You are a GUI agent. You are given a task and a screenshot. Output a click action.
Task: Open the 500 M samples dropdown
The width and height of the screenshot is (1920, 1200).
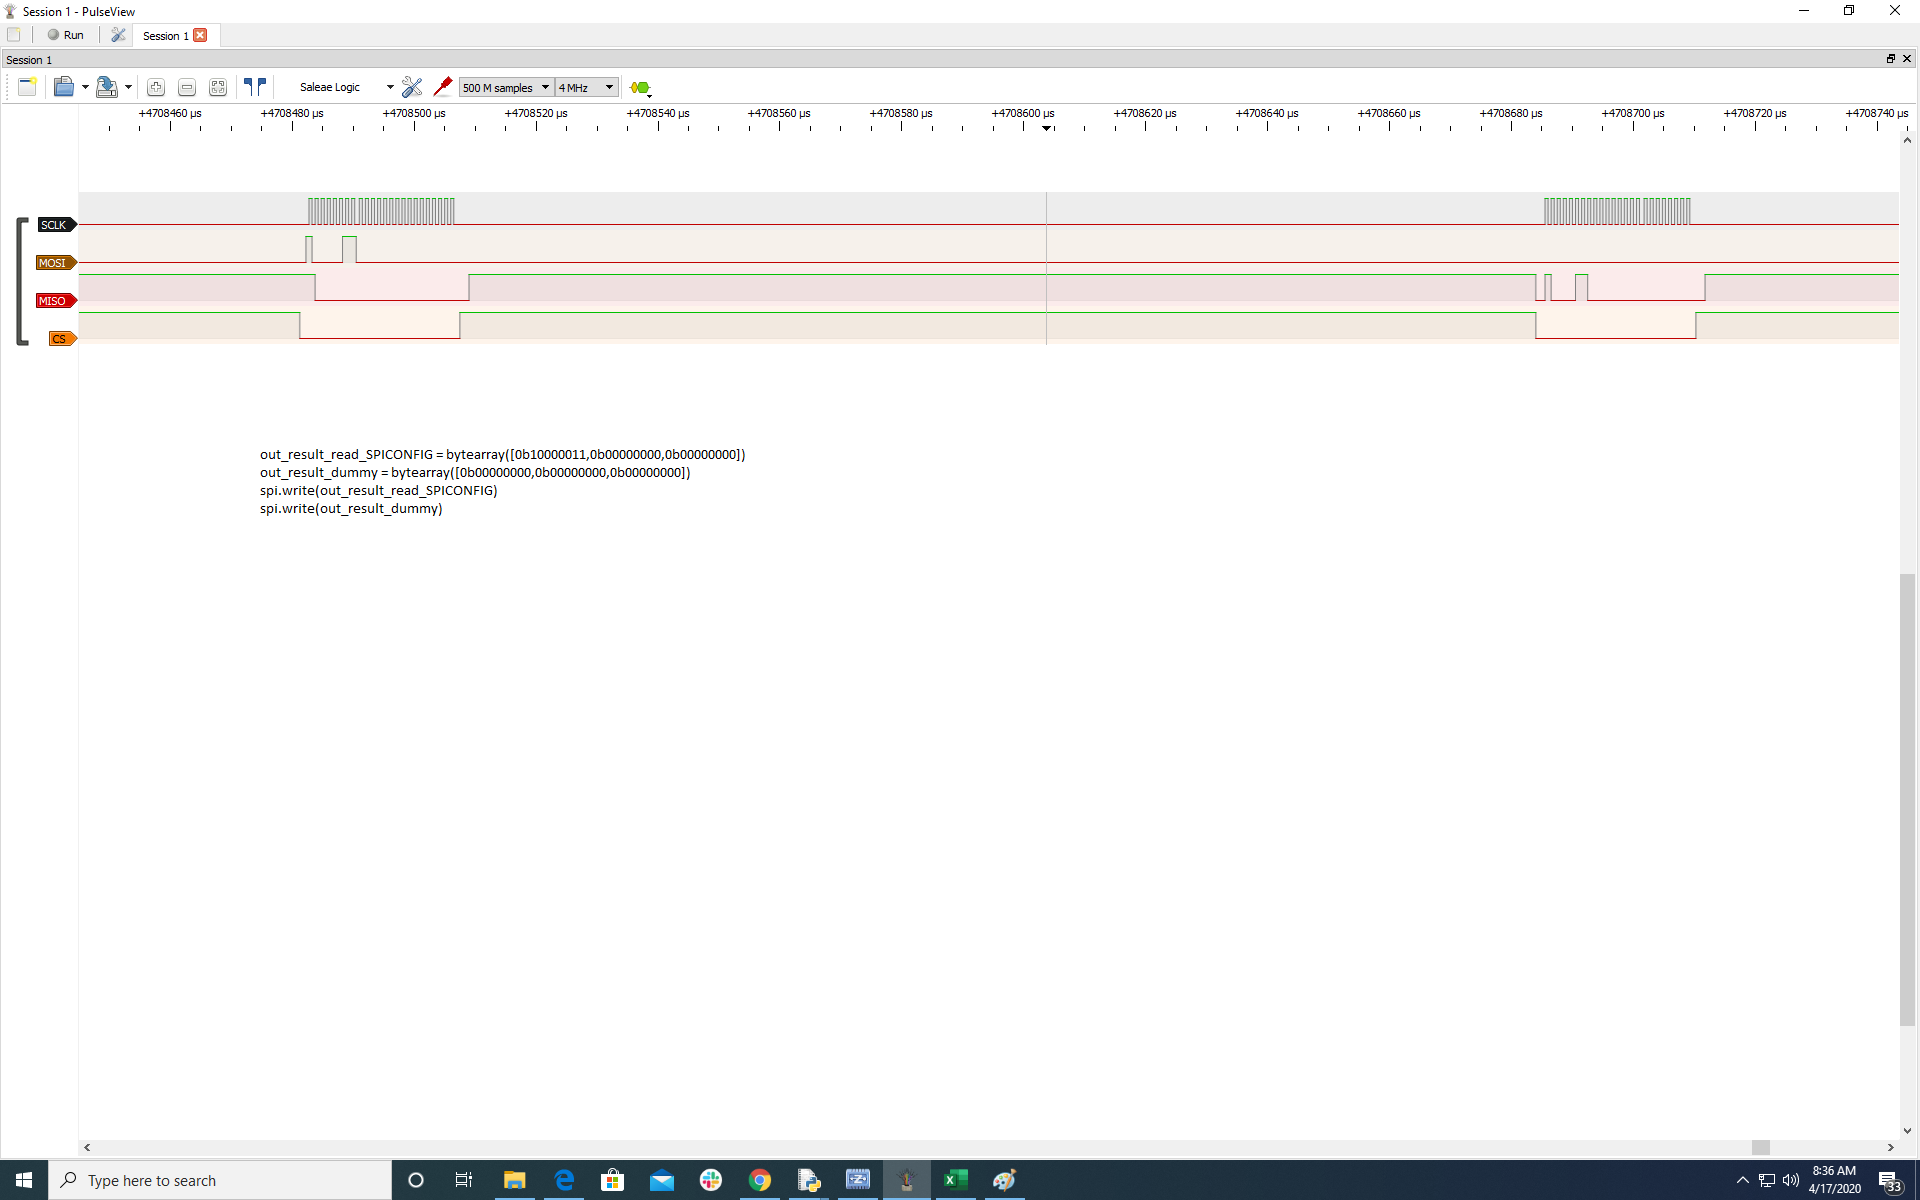click(506, 88)
